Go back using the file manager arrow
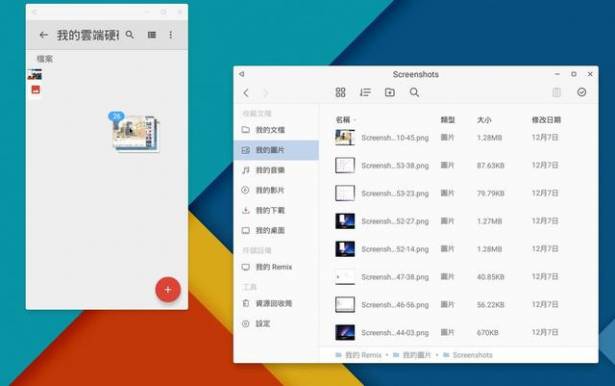This screenshot has width=615, height=386. pos(246,93)
